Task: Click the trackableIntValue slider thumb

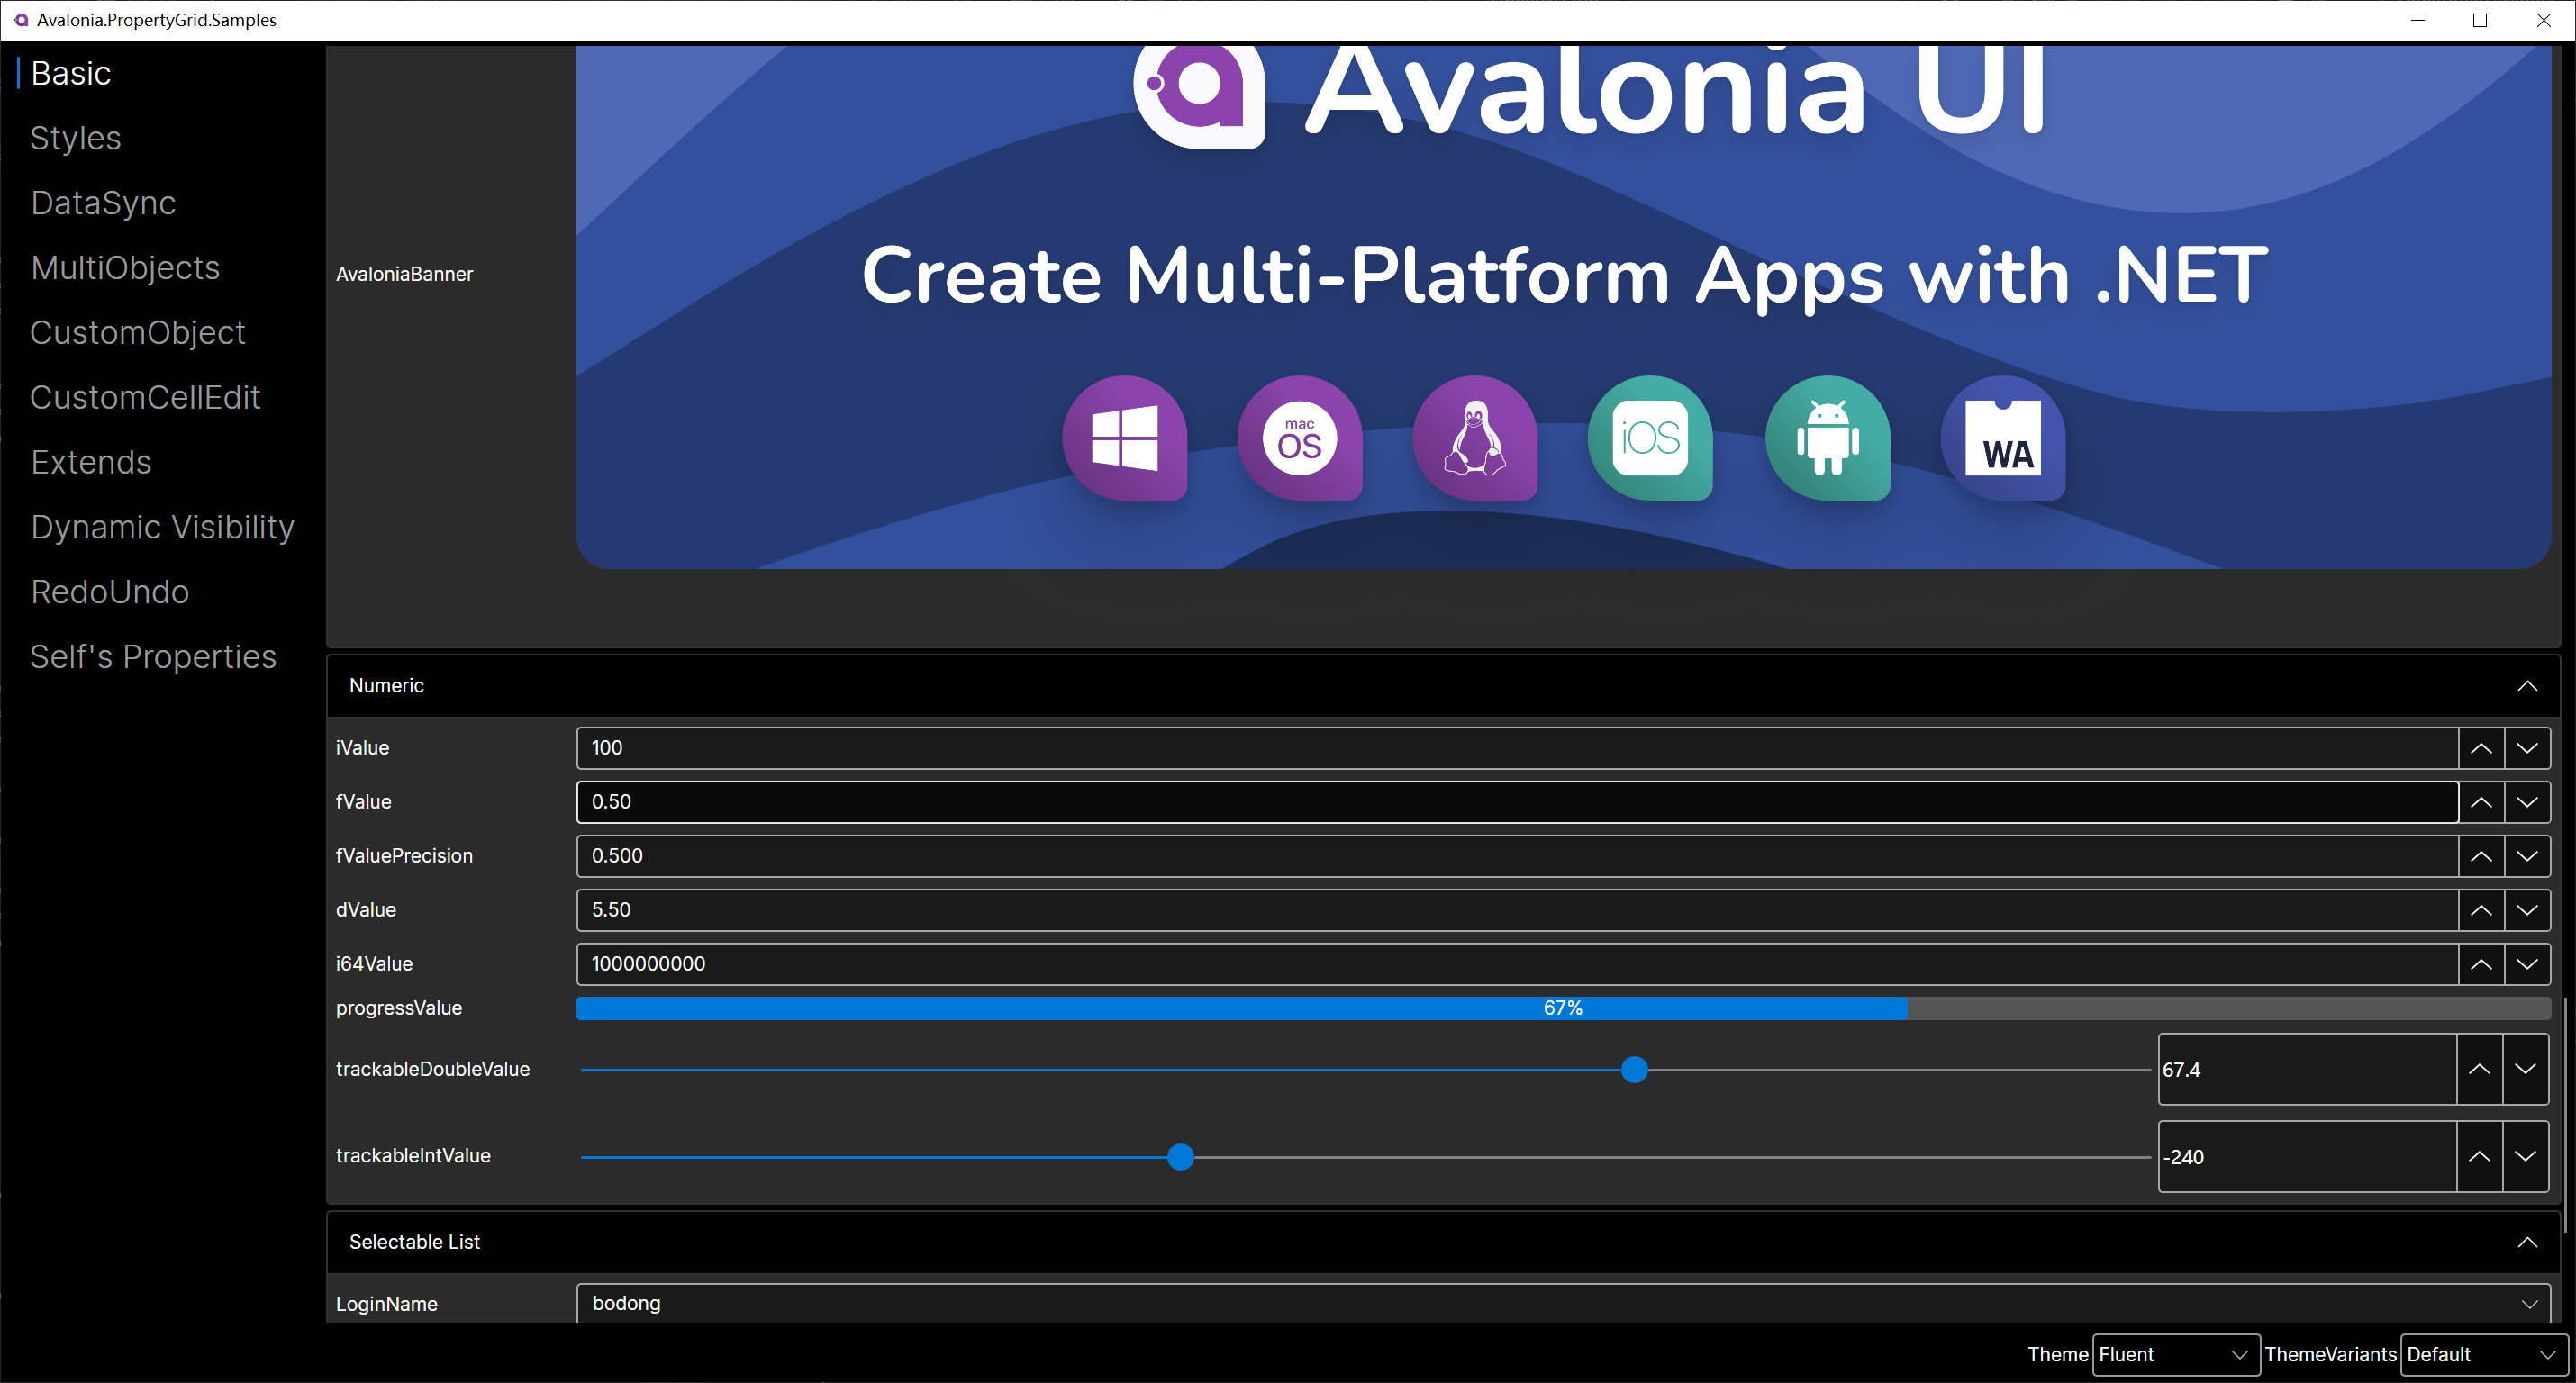Action: point(1180,1157)
